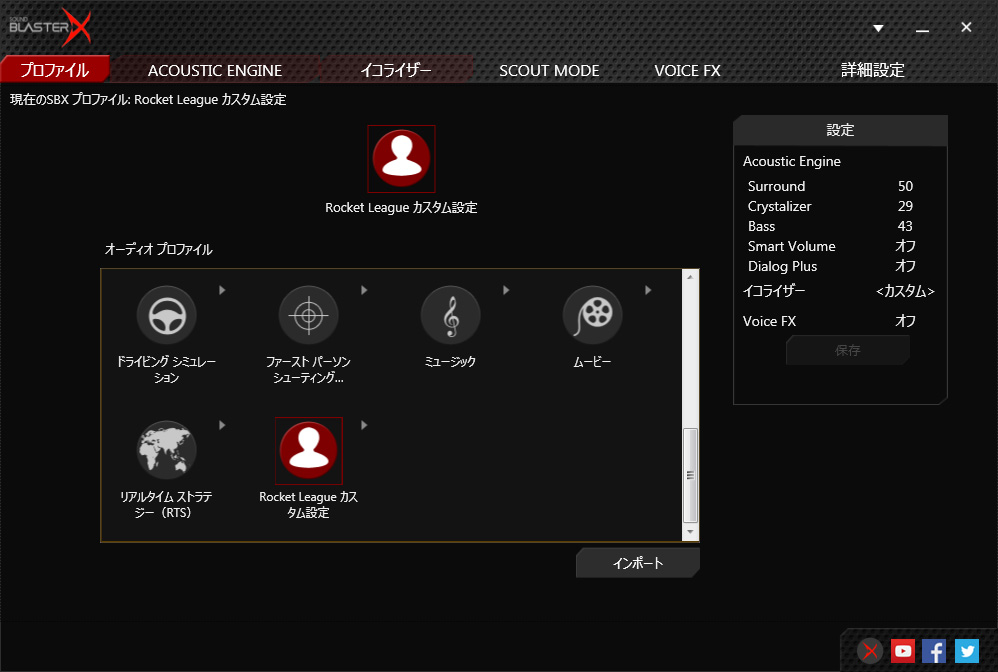998x672 pixels.
Task: Switch to the プロファイル tab
Action: click(x=55, y=69)
